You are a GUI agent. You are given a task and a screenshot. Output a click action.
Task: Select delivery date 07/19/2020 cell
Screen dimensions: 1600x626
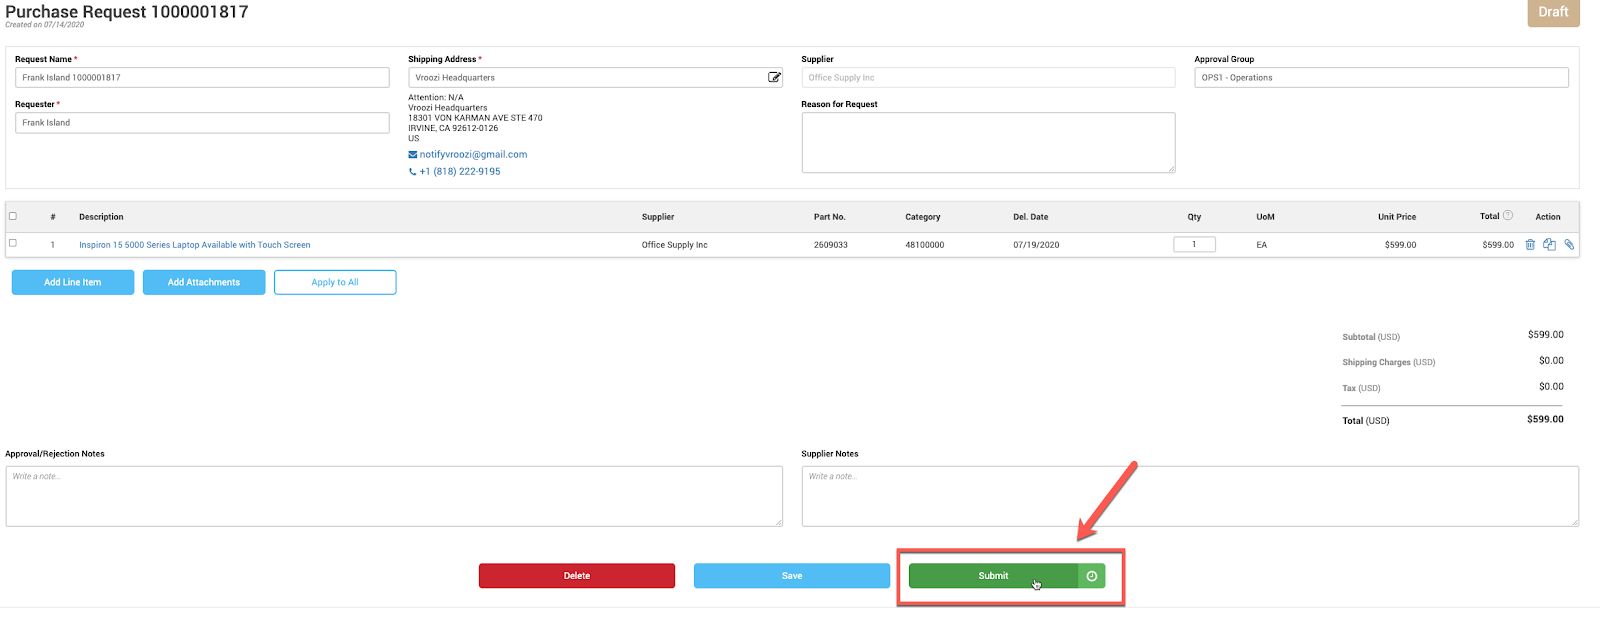point(1036,244)
